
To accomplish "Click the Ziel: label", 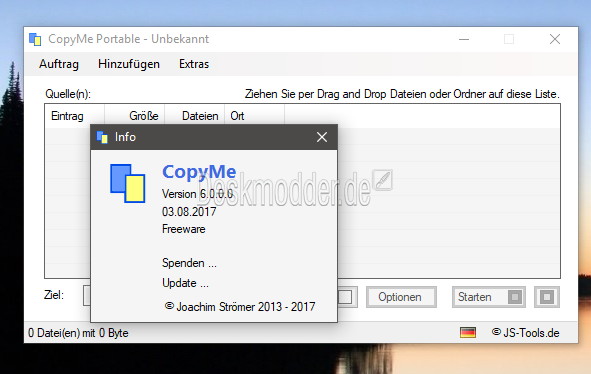I will pos(54,295).
